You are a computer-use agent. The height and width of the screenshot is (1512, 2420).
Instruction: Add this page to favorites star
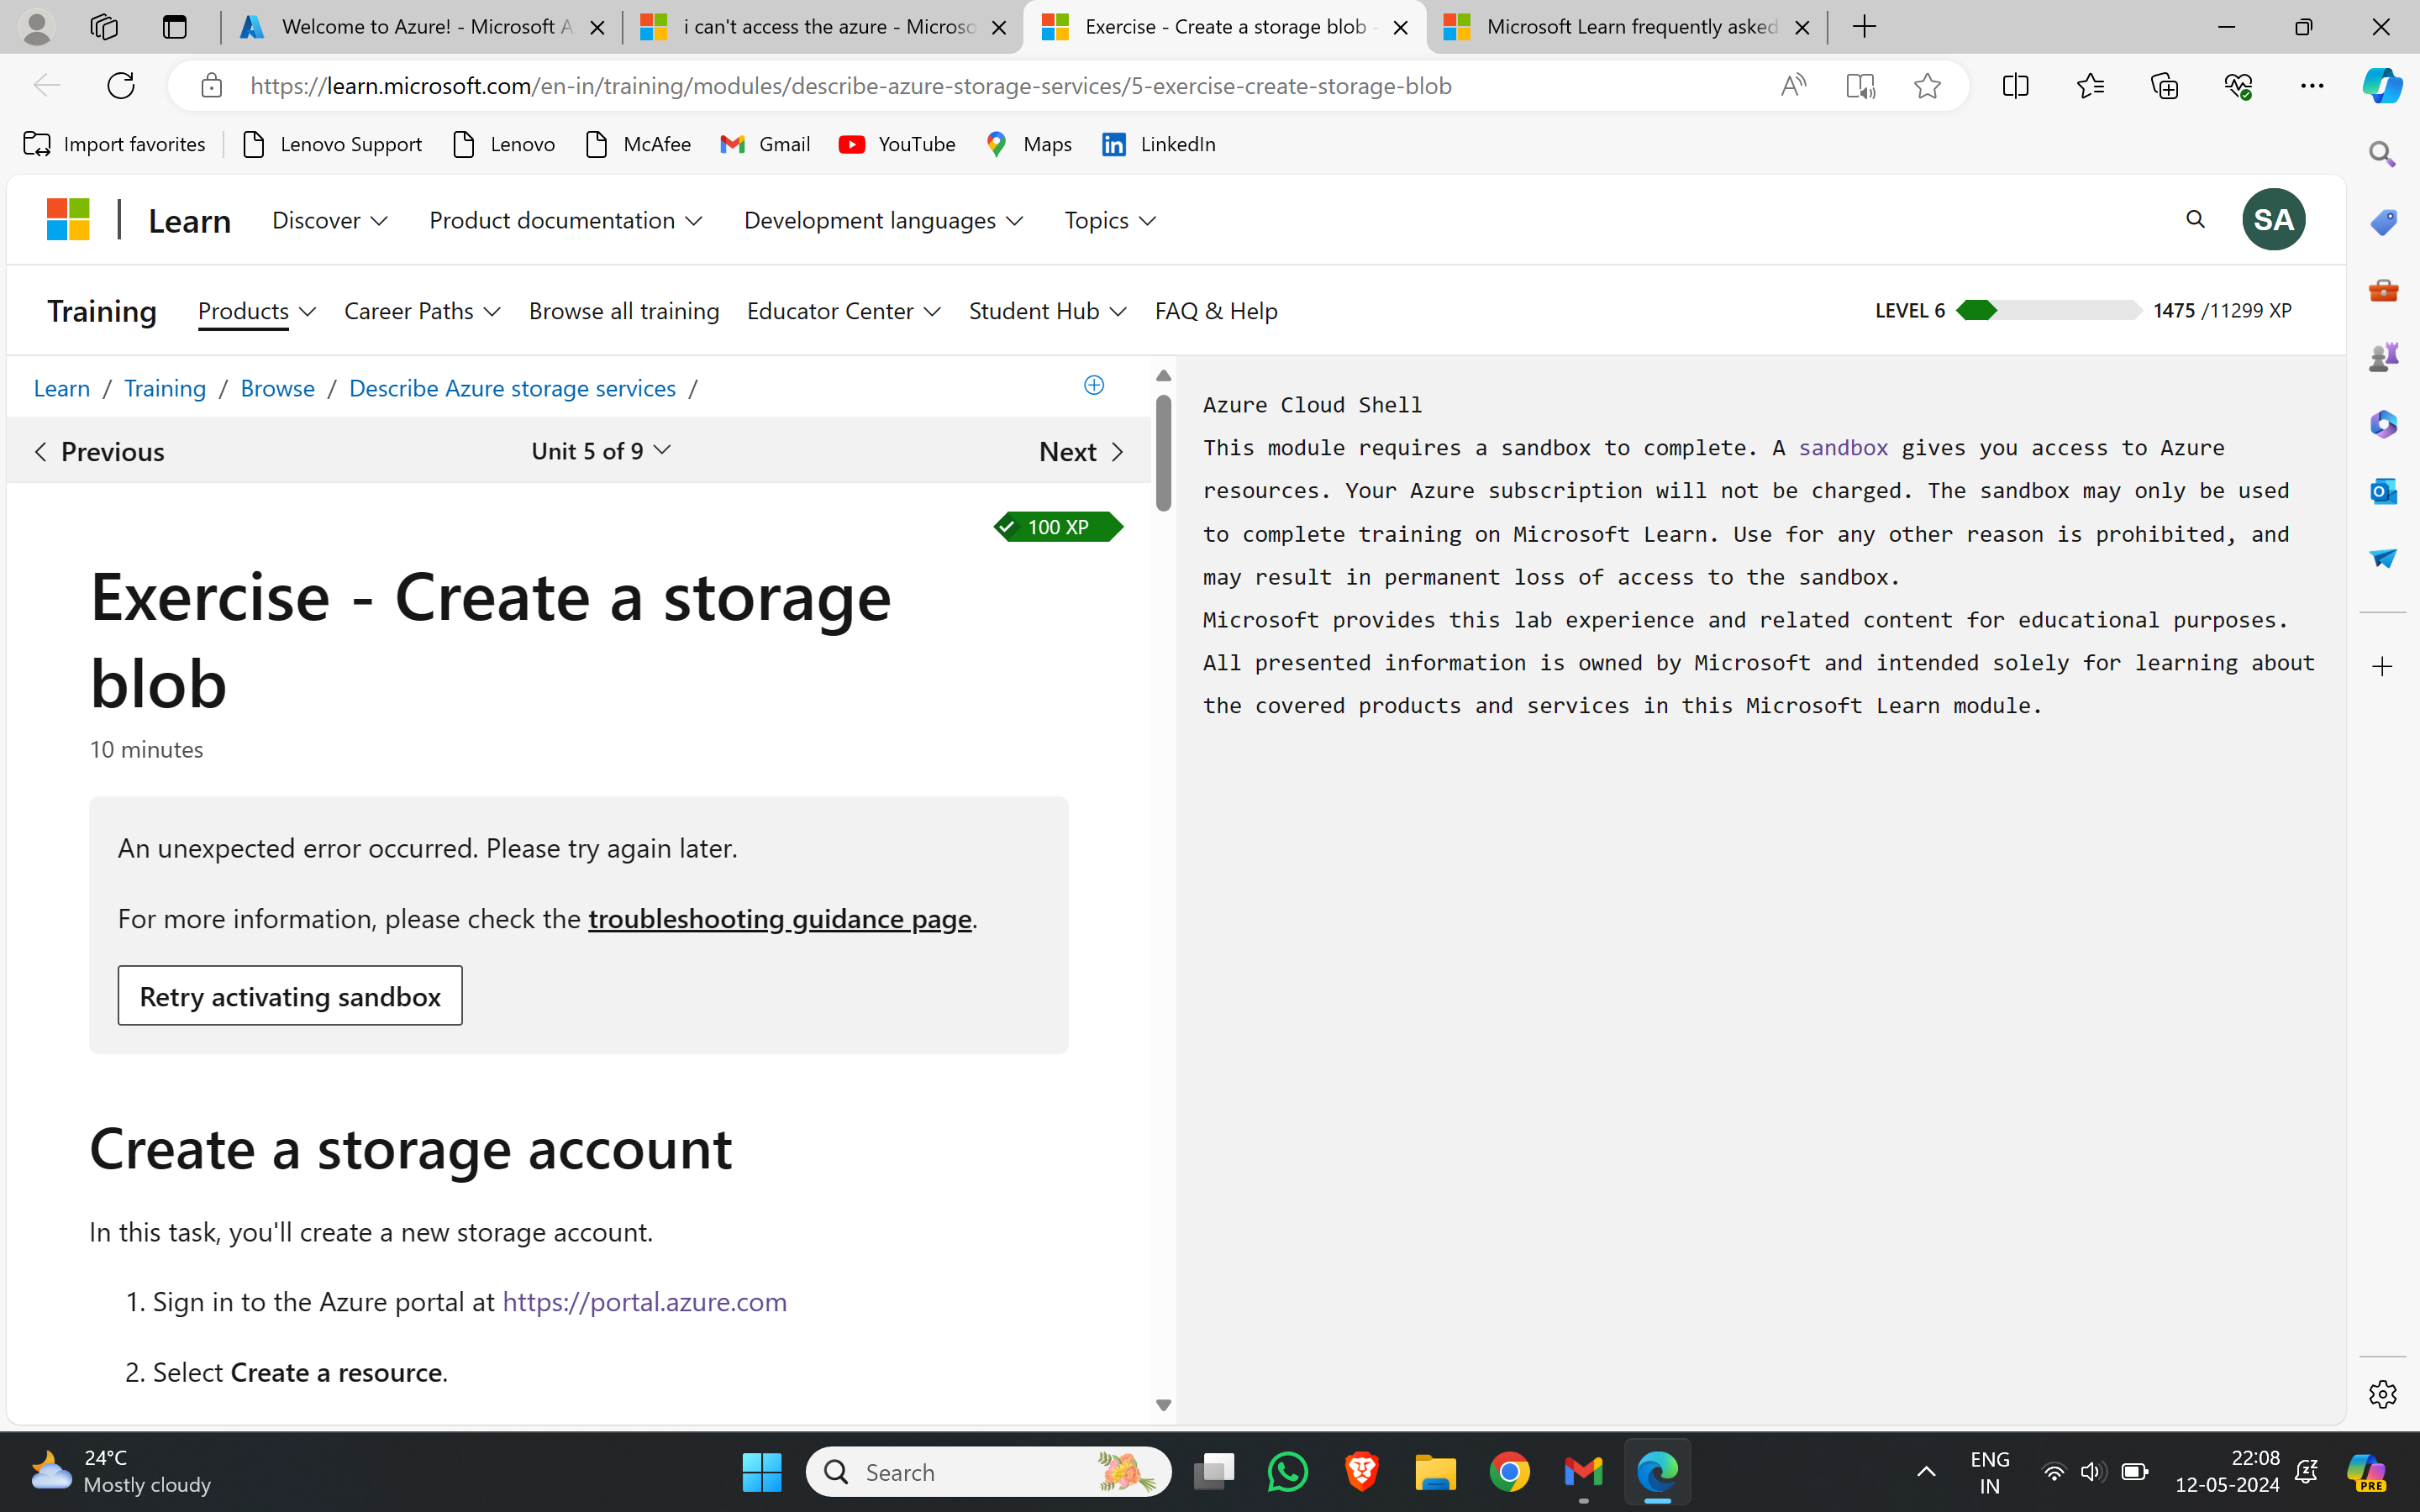(1927, 86)
